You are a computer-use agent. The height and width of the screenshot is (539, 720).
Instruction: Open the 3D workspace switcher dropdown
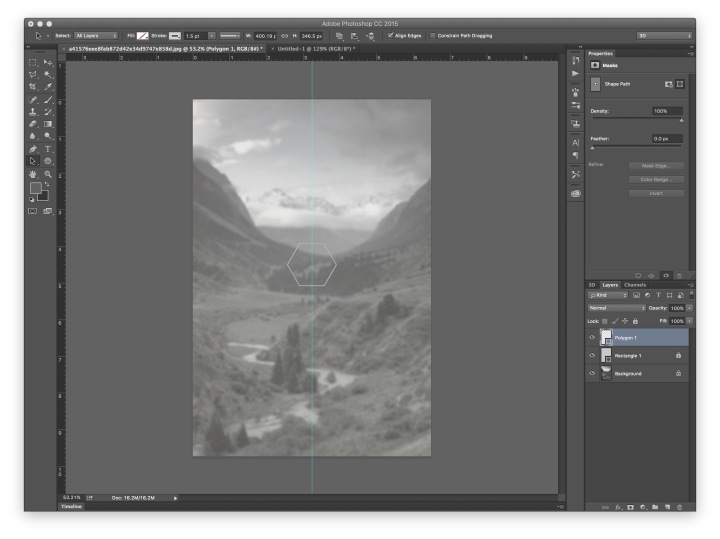664,36
